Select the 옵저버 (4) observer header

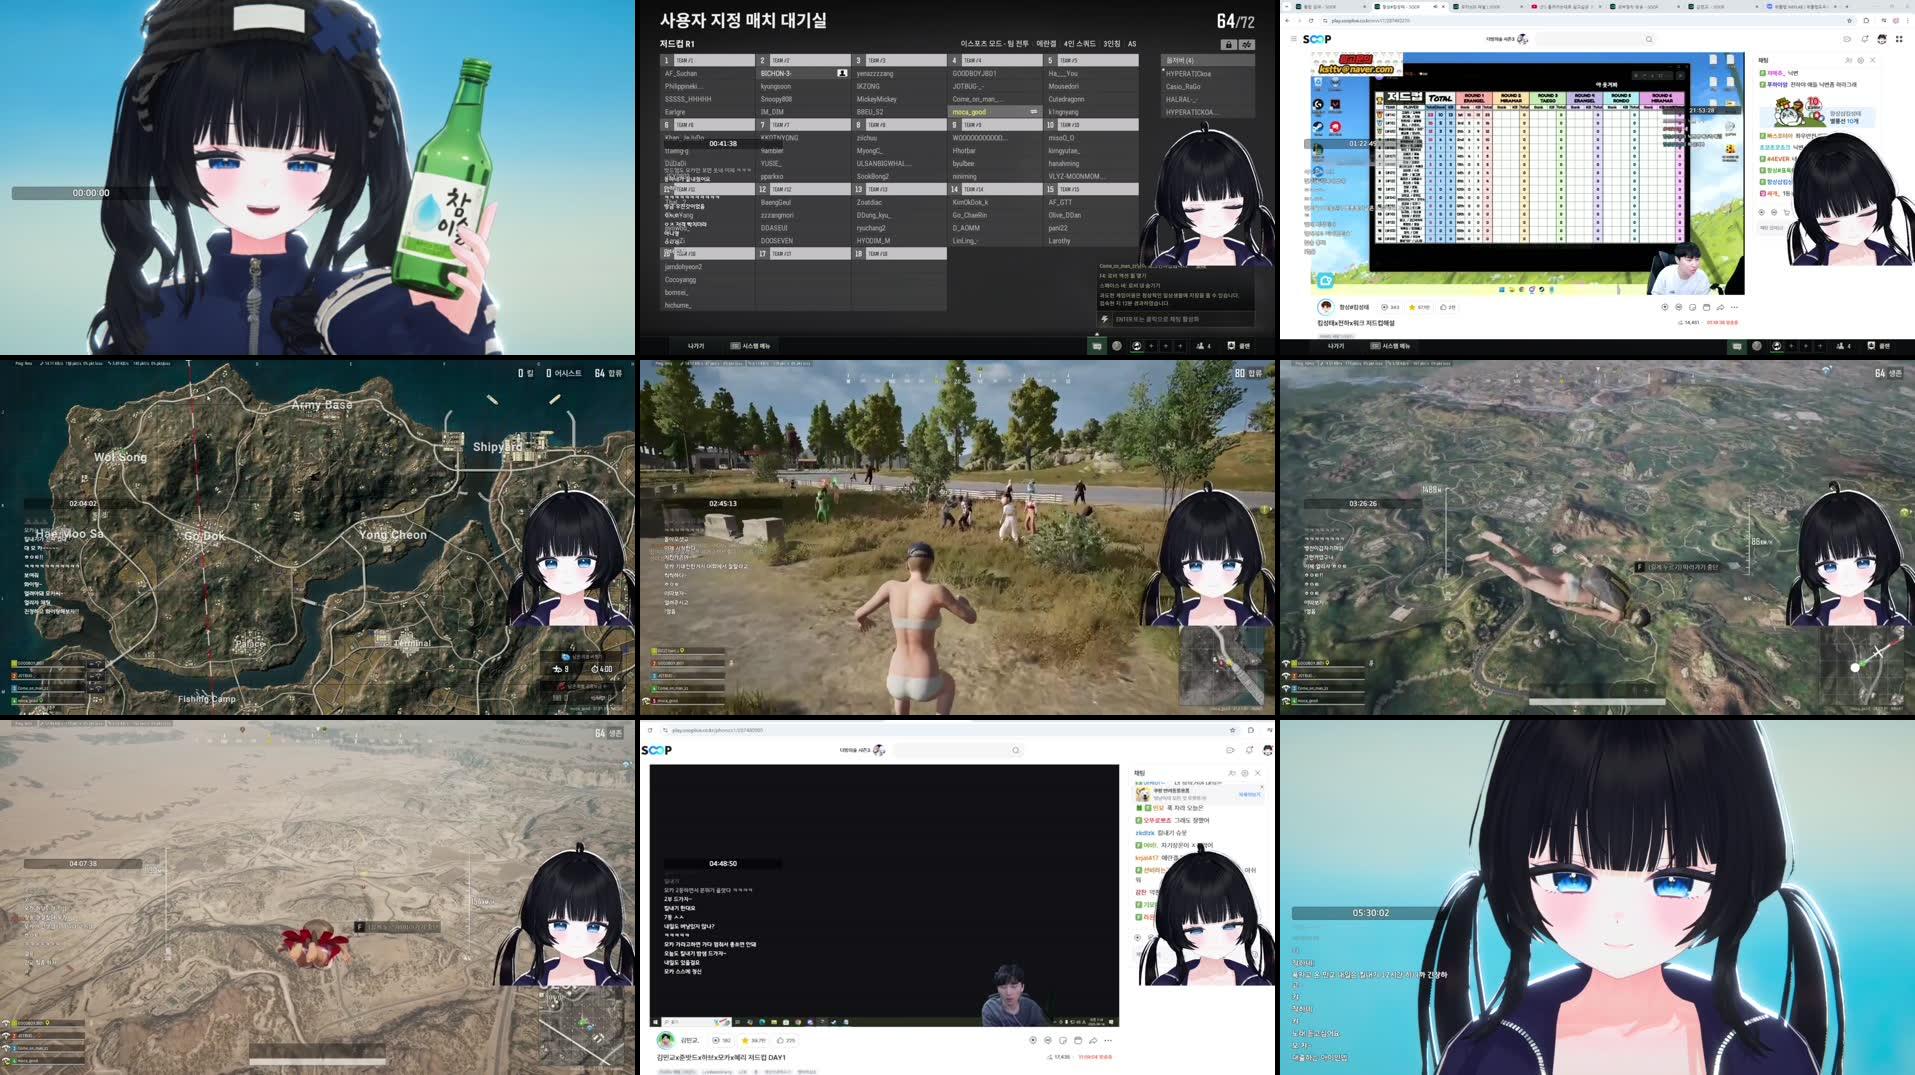tap(1207, 60)
